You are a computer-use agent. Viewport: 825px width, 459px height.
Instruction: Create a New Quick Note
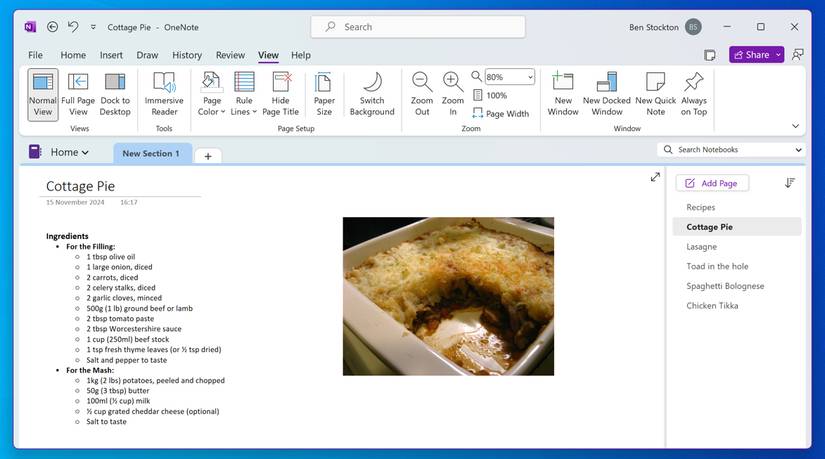point(656,95)
